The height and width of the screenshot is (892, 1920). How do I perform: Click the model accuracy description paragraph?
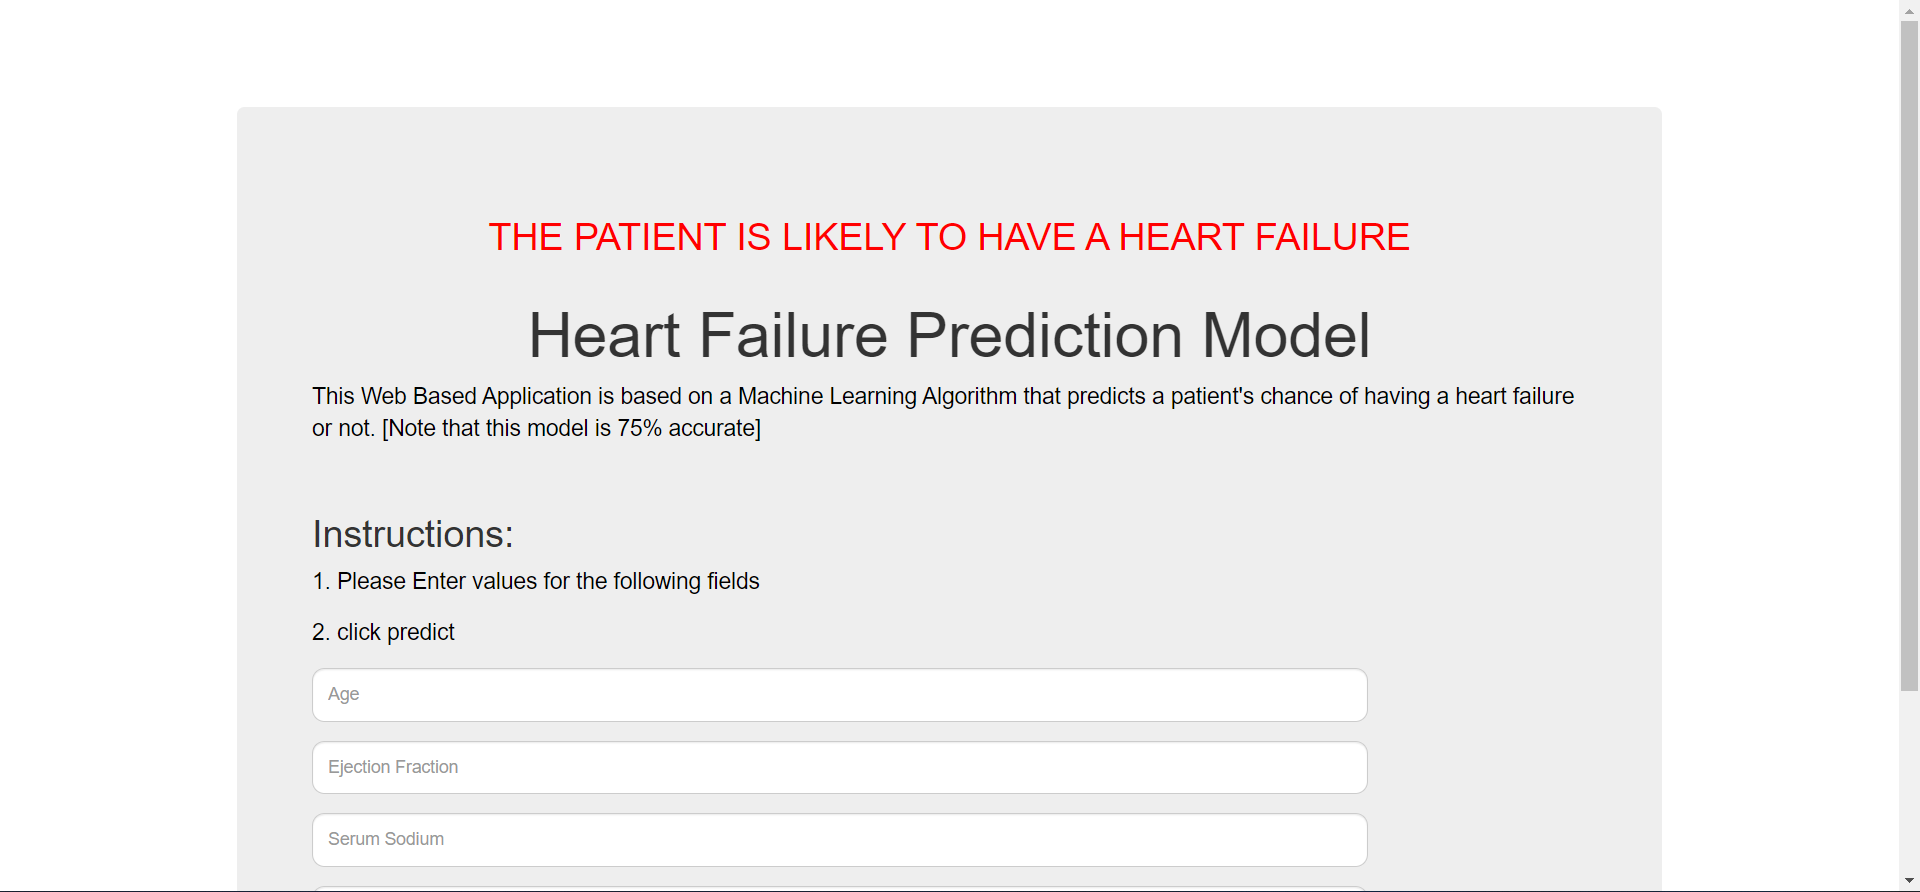tap(941, 411)
